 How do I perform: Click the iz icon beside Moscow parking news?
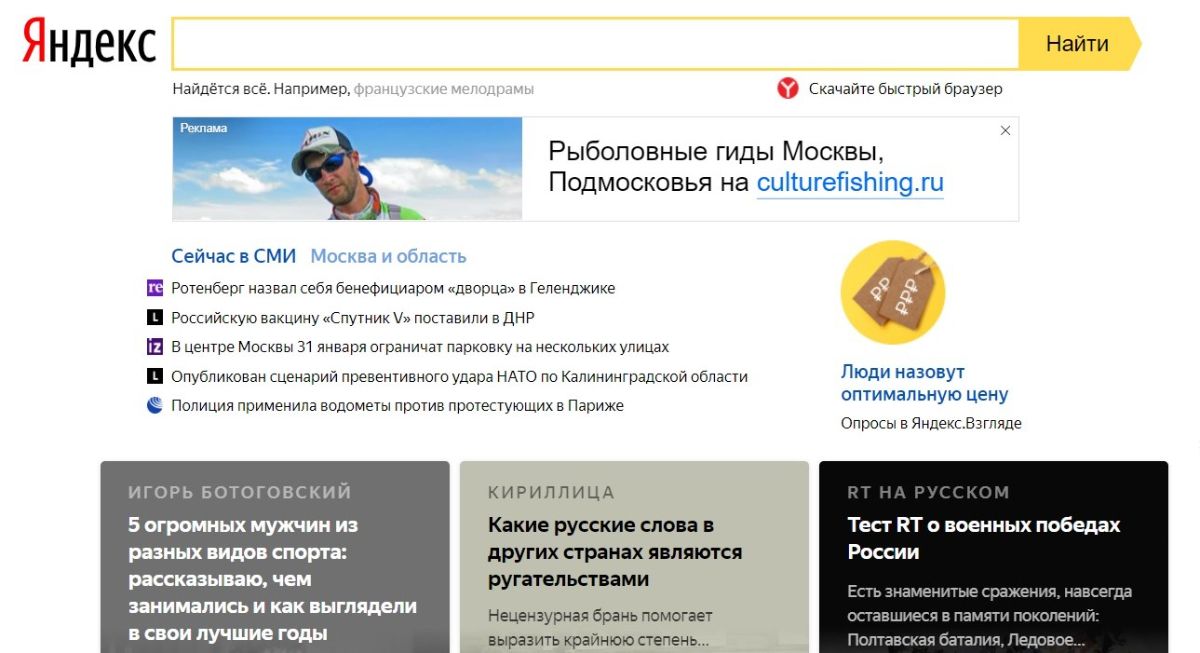(155, 347)
